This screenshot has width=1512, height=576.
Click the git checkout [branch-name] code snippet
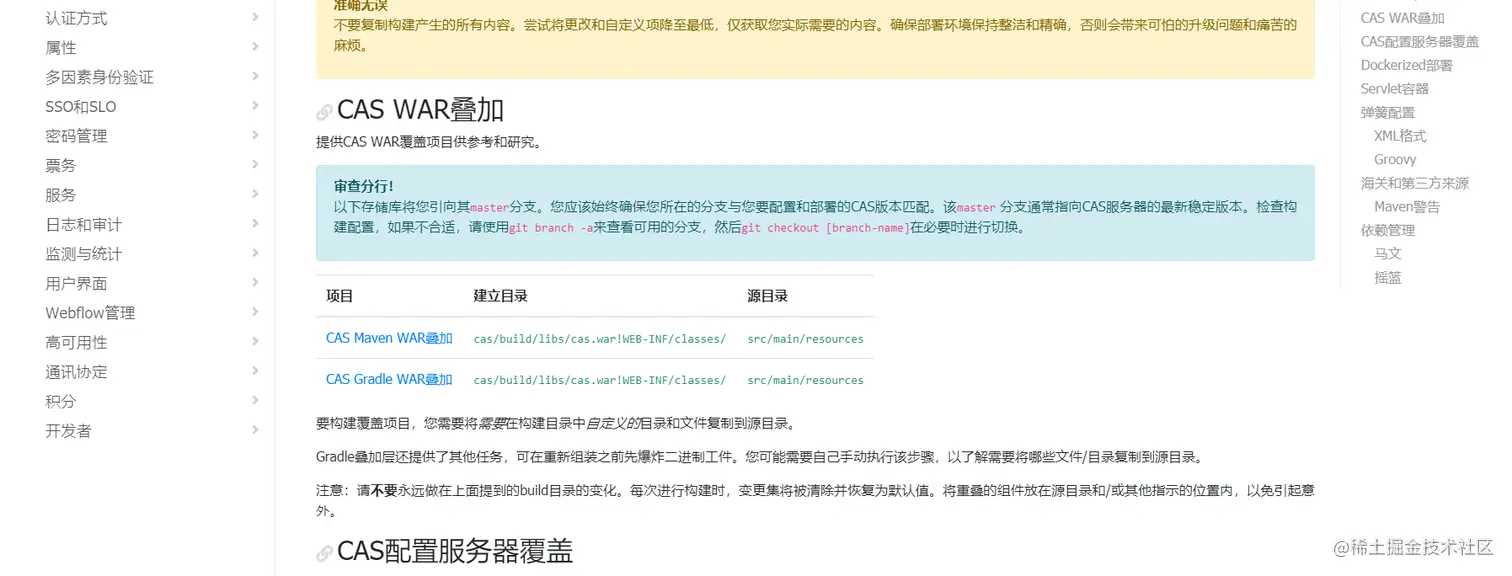825,228
